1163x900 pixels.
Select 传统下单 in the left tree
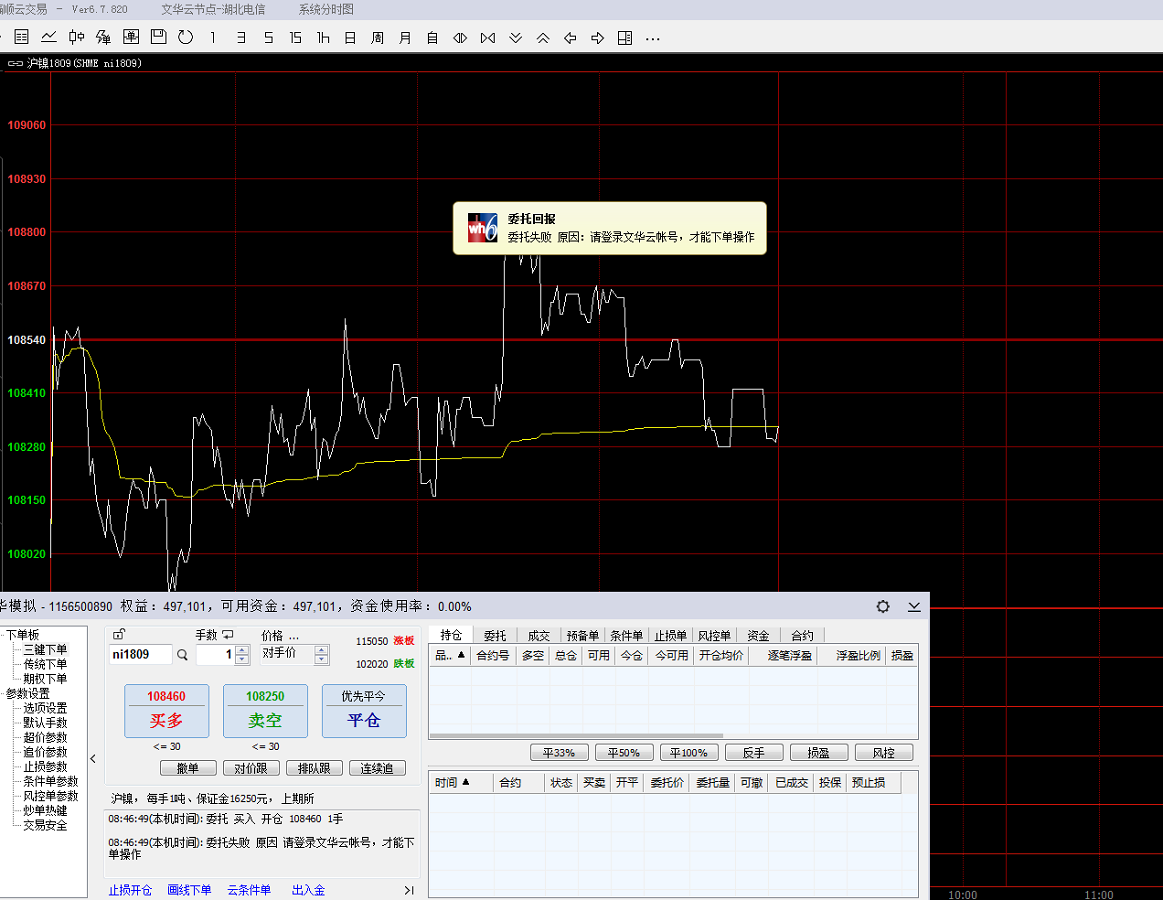[x=45, y=664]
